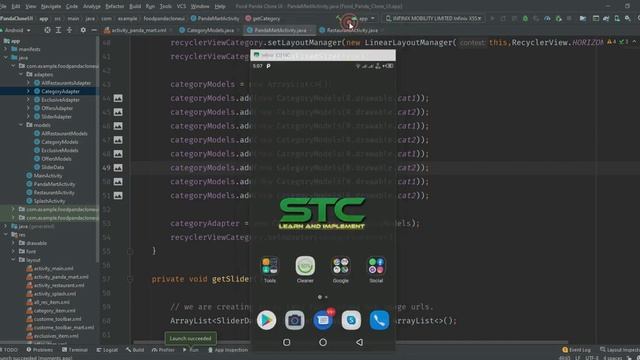Click the getCategory breadcrumb

click(263, 18)
